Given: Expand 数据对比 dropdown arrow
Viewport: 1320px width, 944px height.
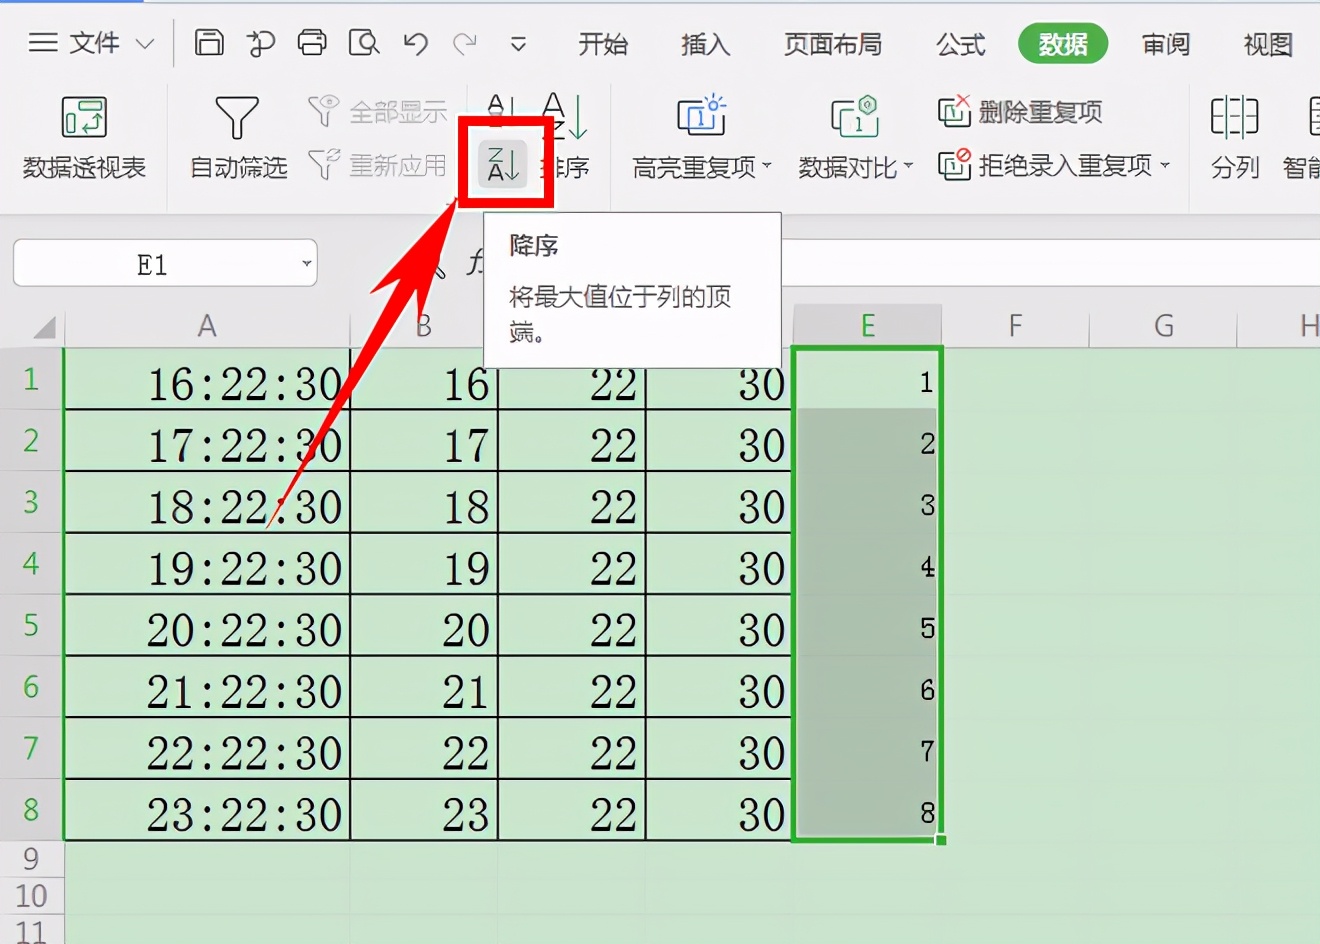Looking at the screenshot, I should tap(908, 166).
